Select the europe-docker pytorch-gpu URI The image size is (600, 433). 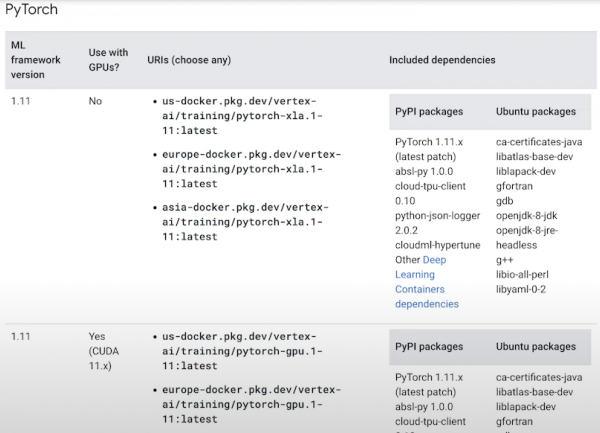coord(251,404)
